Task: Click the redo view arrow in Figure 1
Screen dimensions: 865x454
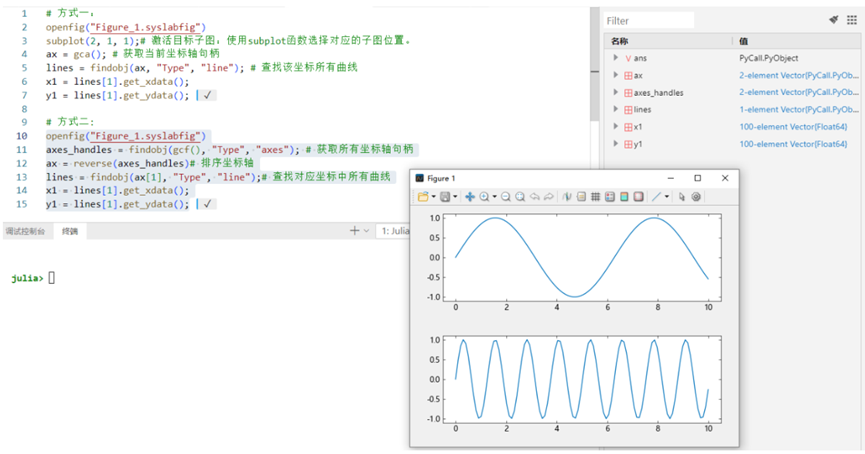Action: pos(548,197)
